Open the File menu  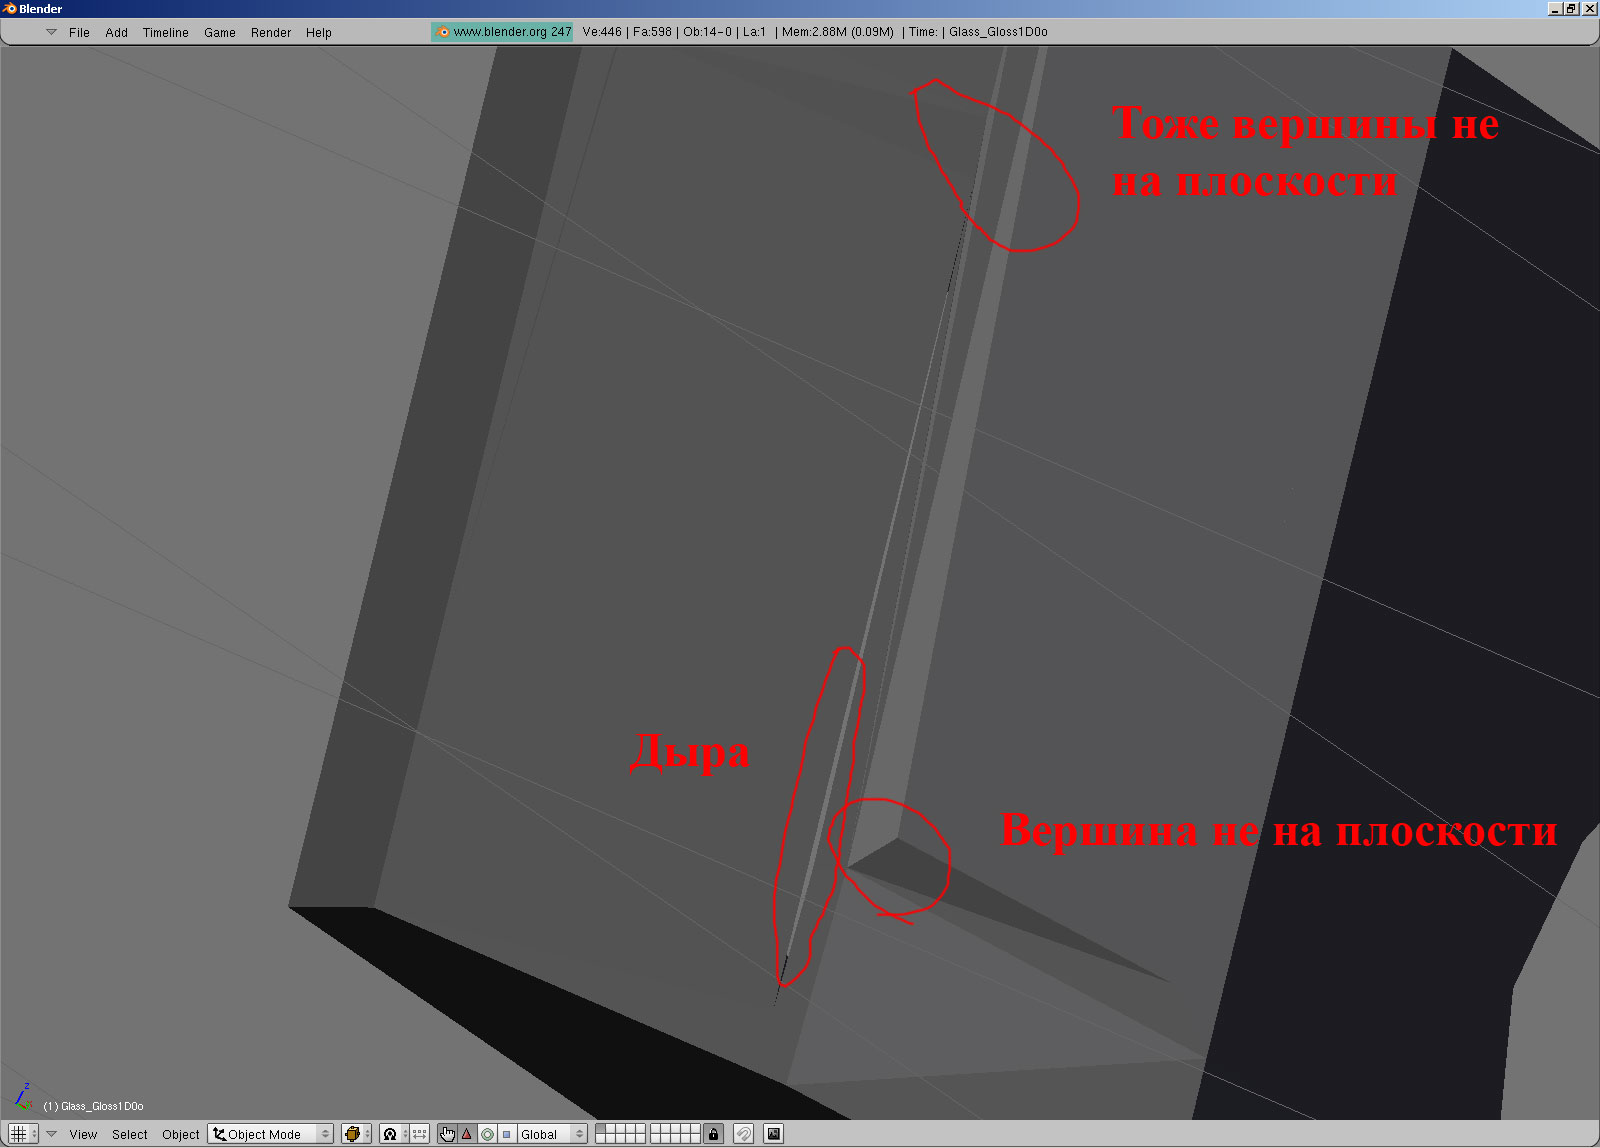[x=79, y=33]
